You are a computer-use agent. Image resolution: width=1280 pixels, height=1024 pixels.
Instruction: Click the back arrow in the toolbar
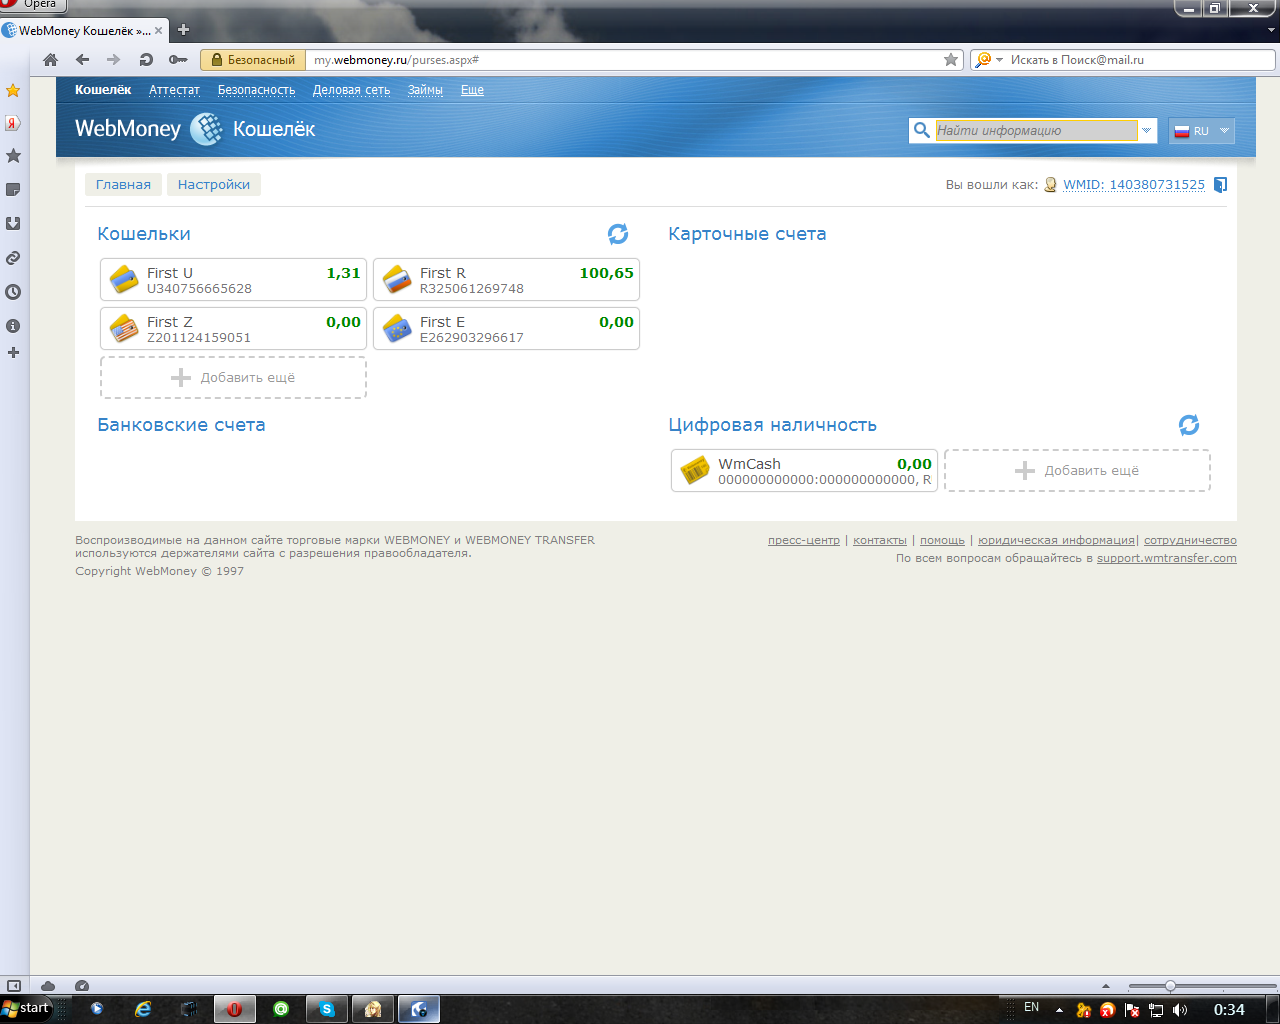pyautogui.click(x=83, y=60)
